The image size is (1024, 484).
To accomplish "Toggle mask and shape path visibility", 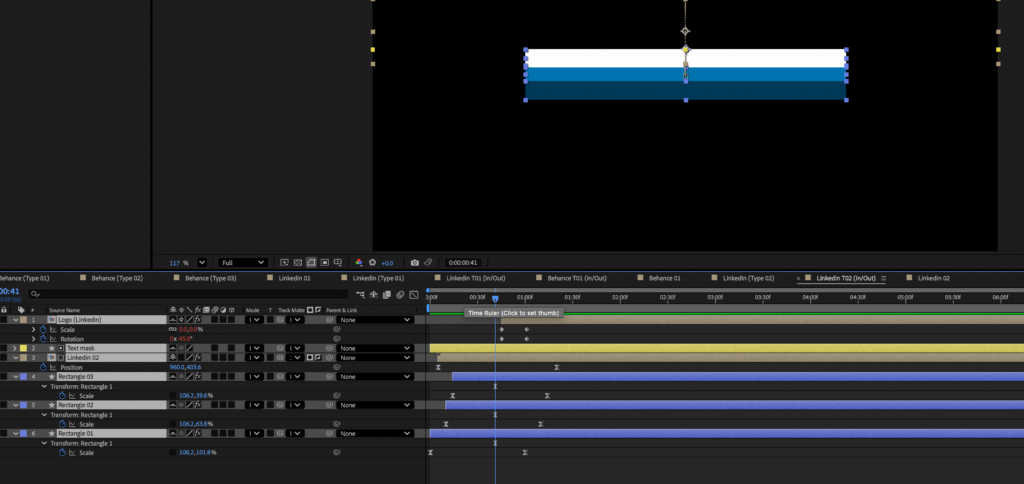I will tap(311, 263).
